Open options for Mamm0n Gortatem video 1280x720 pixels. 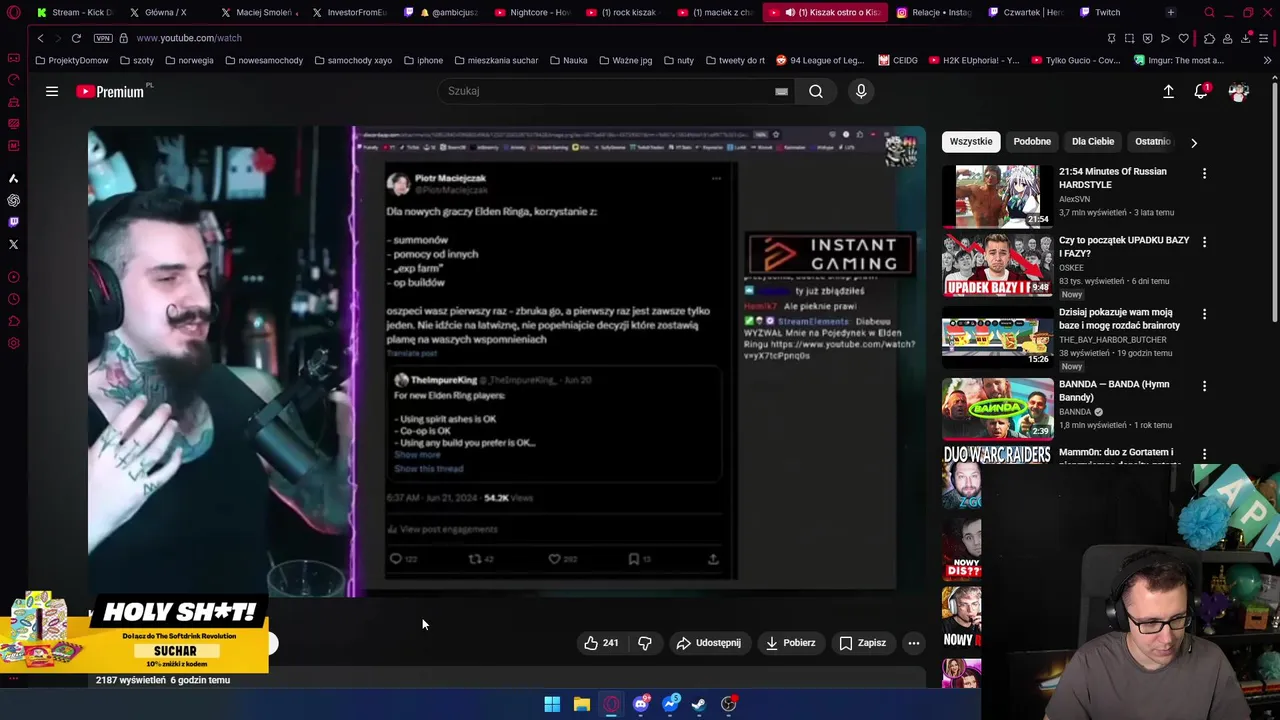(x=1204, y=454)
